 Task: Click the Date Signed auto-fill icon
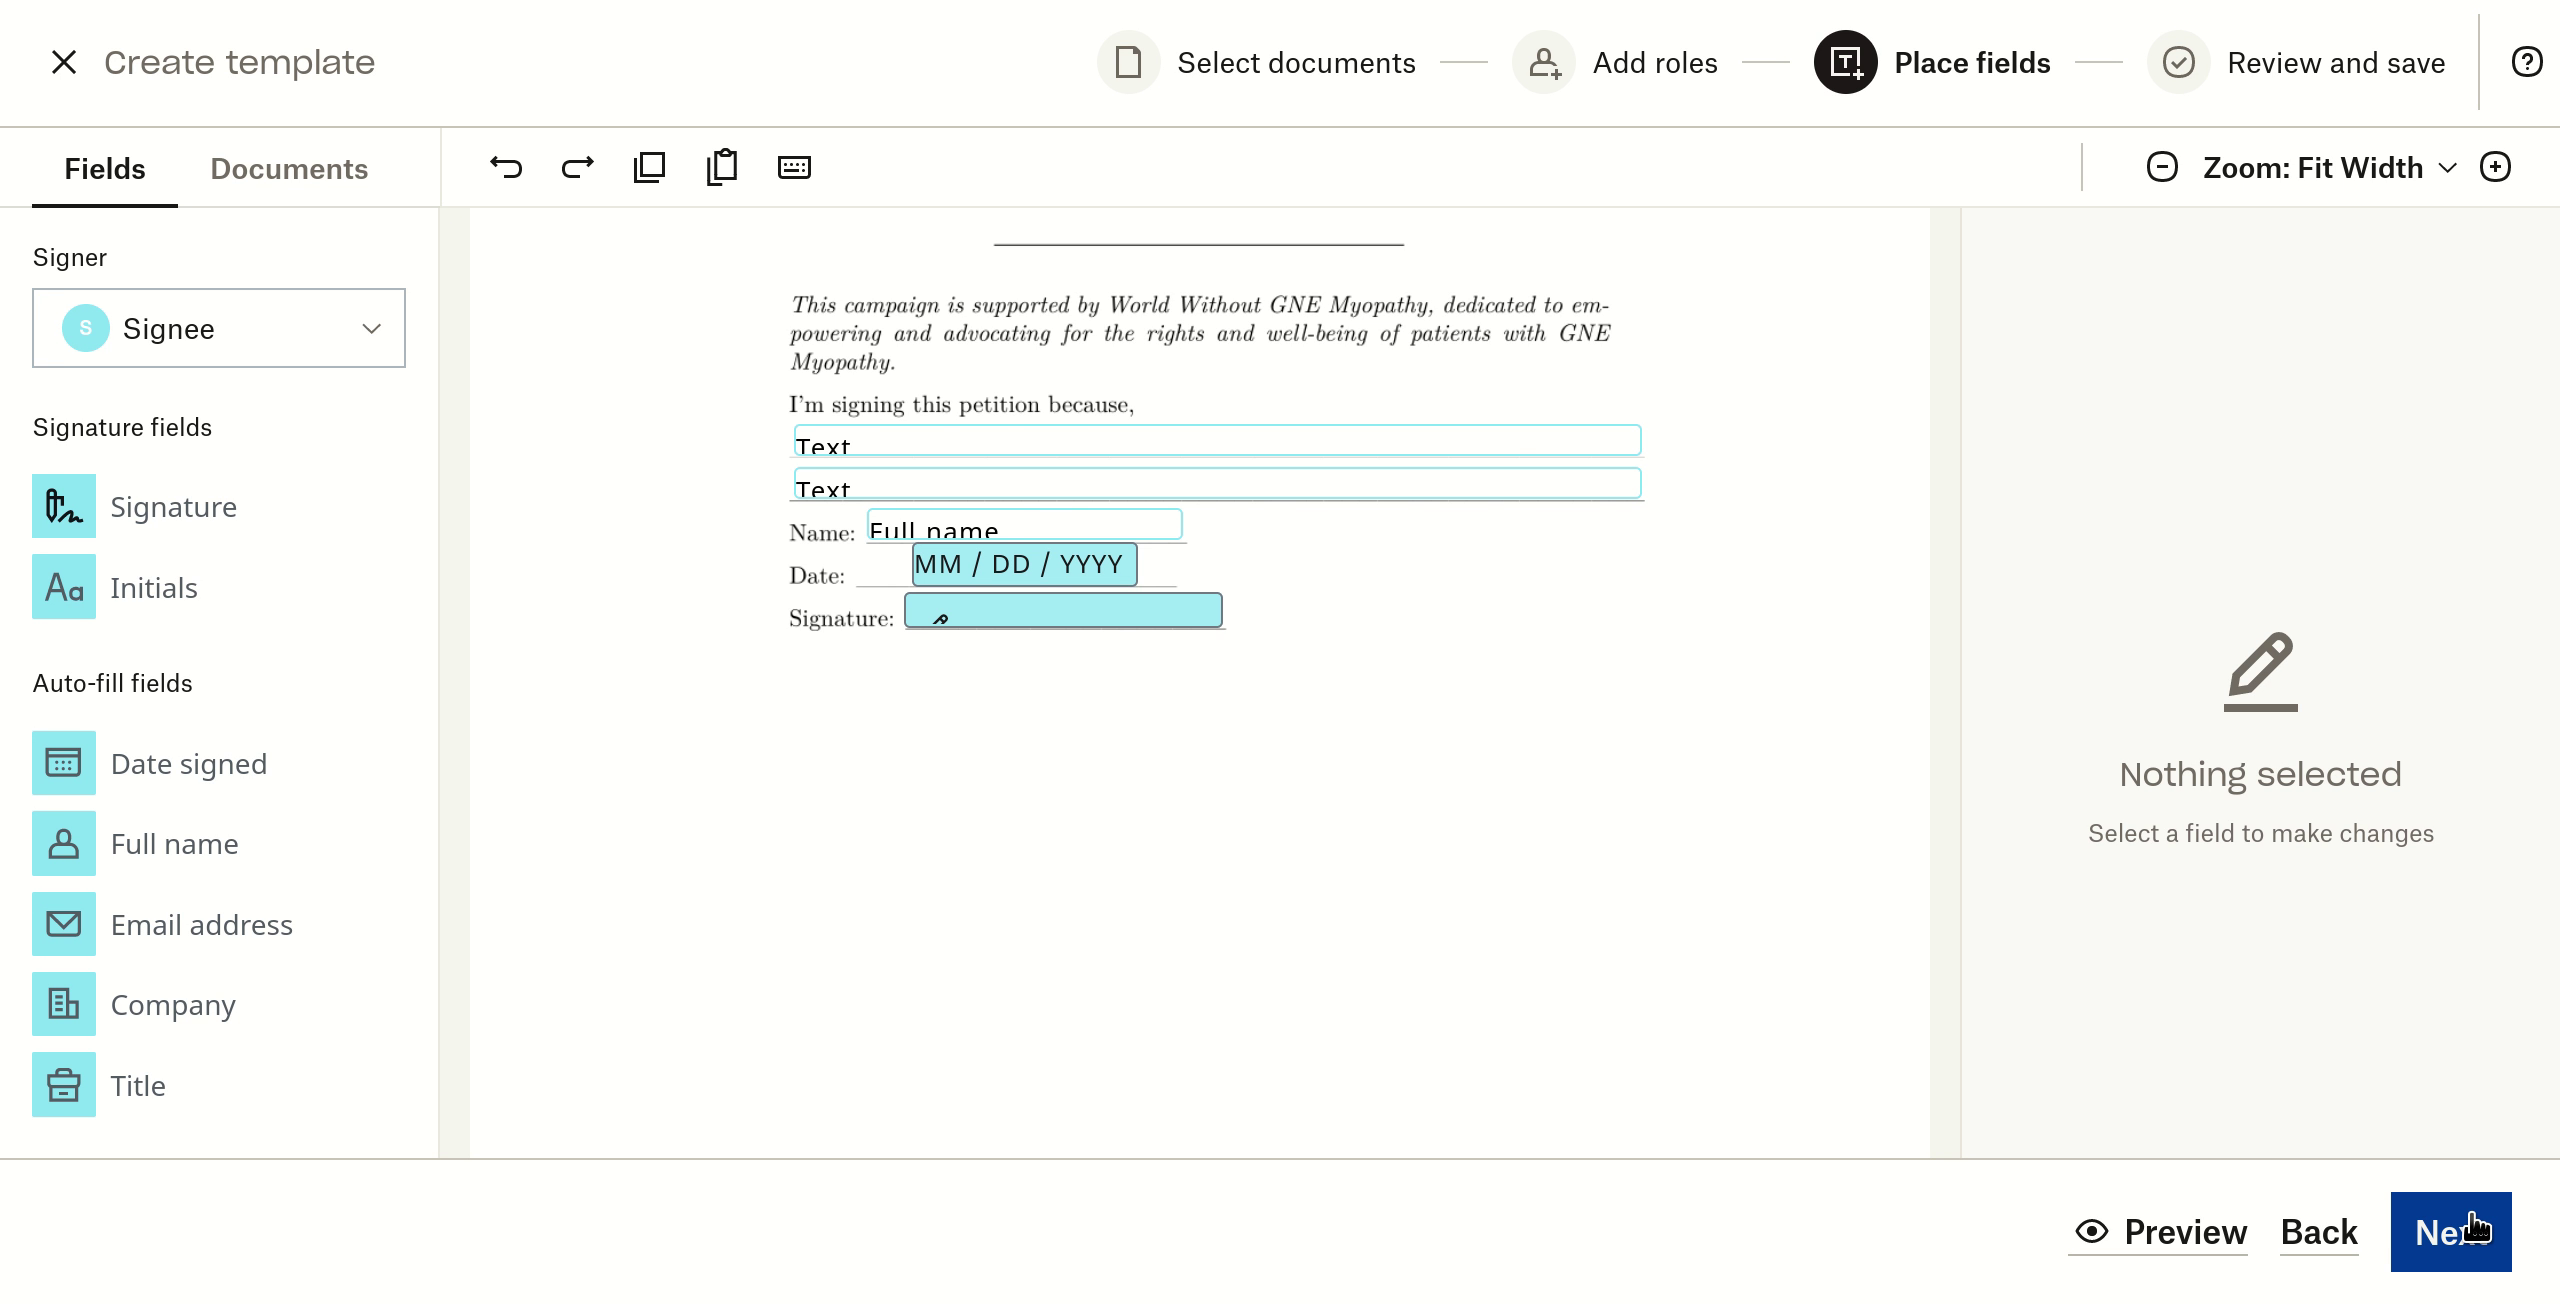point(63,763)
